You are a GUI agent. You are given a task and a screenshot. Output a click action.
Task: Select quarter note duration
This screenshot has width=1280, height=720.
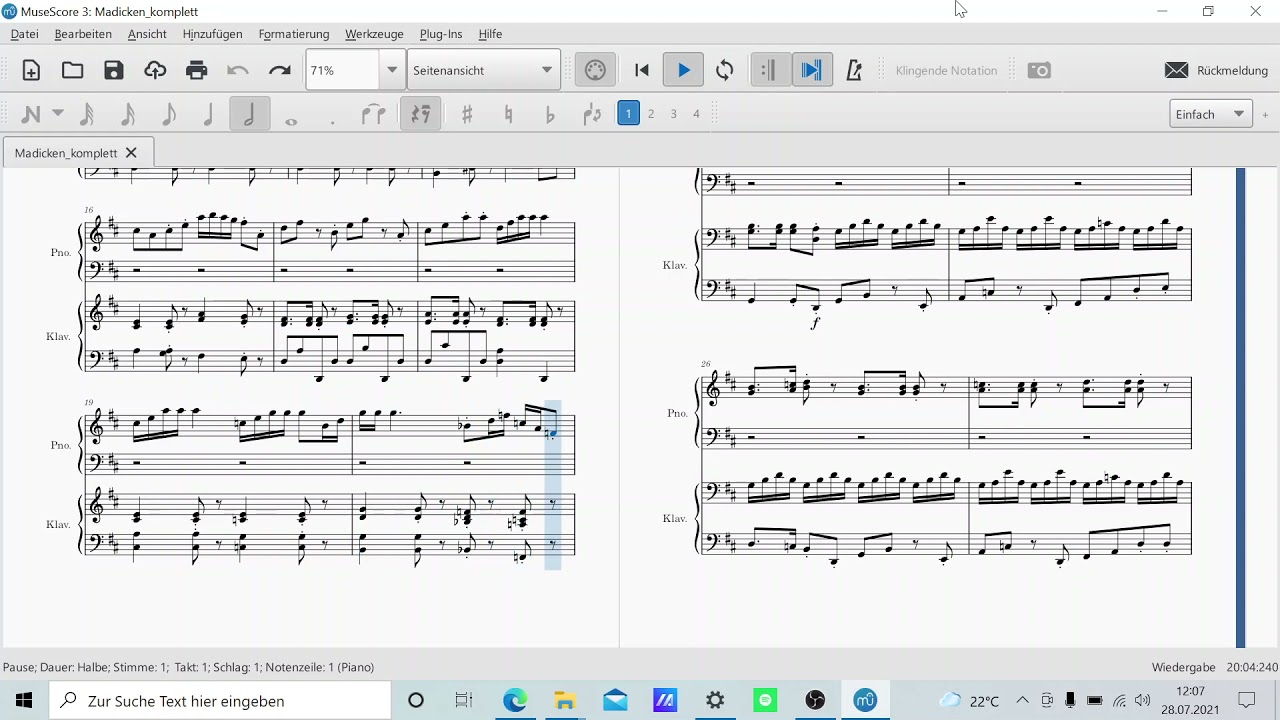[208, 114]
